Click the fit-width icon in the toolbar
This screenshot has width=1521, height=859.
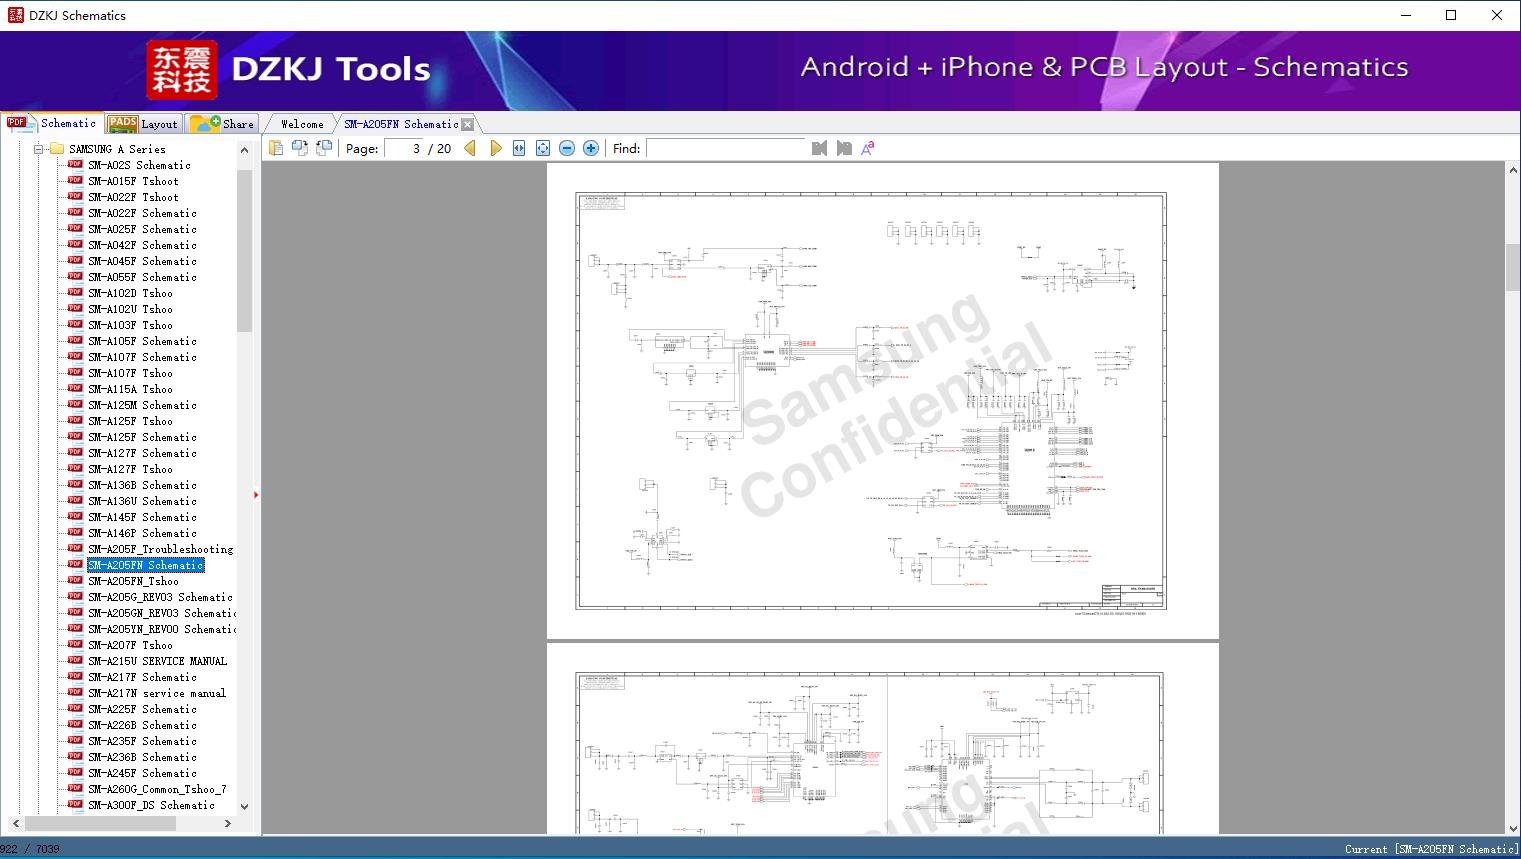[x=519, y=148]
